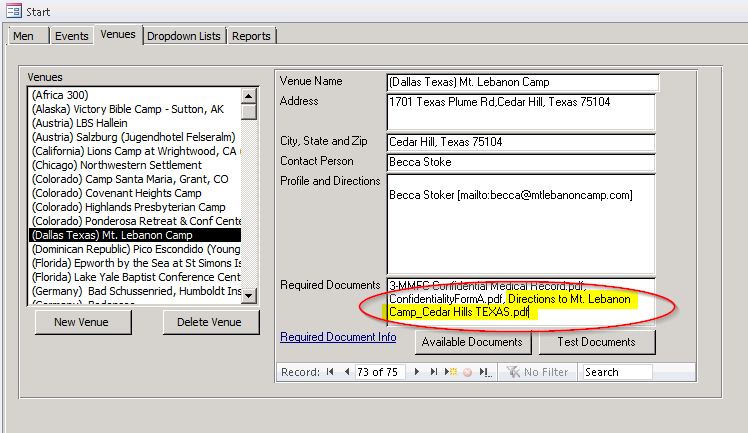This screenshot has width=748, height=433.
Task: Select (Austria) Salzburg (Jugendhotel Felseralm)
Action: (135, 137)
